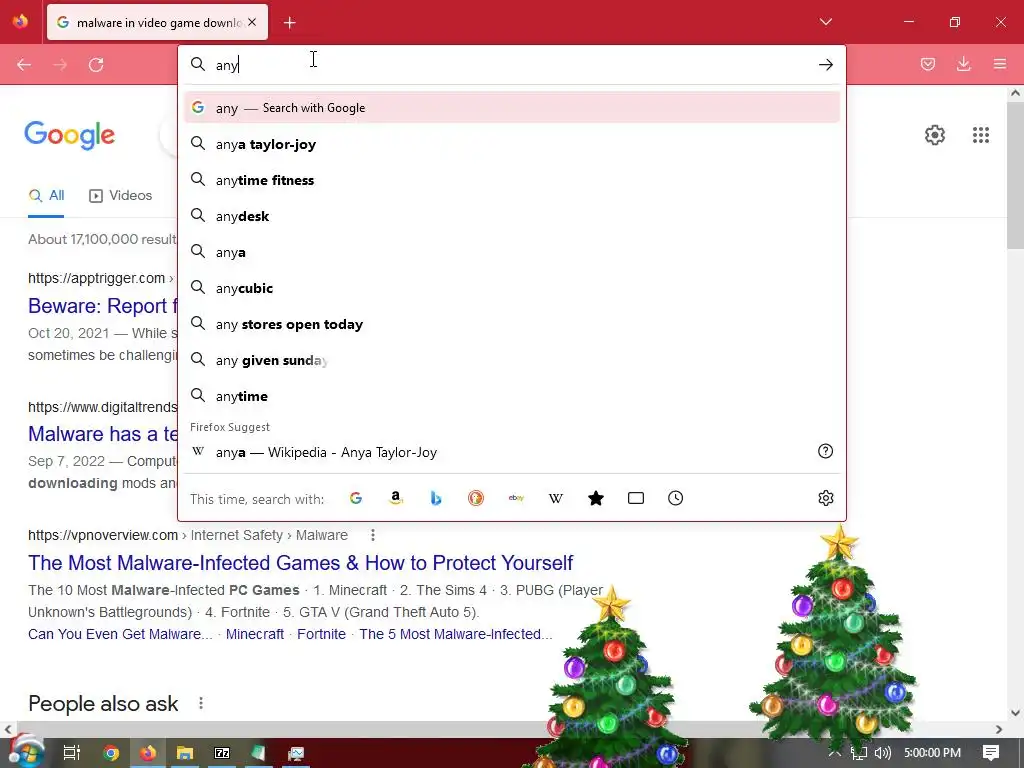Select 'any — Search with Google' suggestion
The height and width of the screenshot is (768, 1024).
512,108
